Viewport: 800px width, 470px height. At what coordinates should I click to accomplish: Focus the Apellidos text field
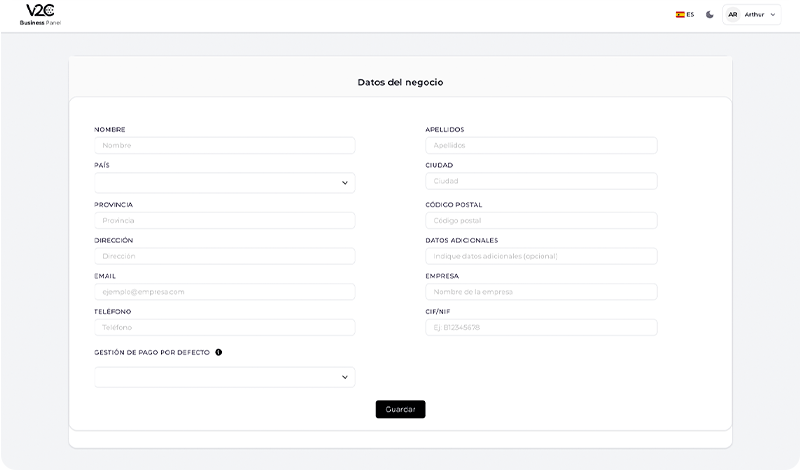tap(541, 146)
